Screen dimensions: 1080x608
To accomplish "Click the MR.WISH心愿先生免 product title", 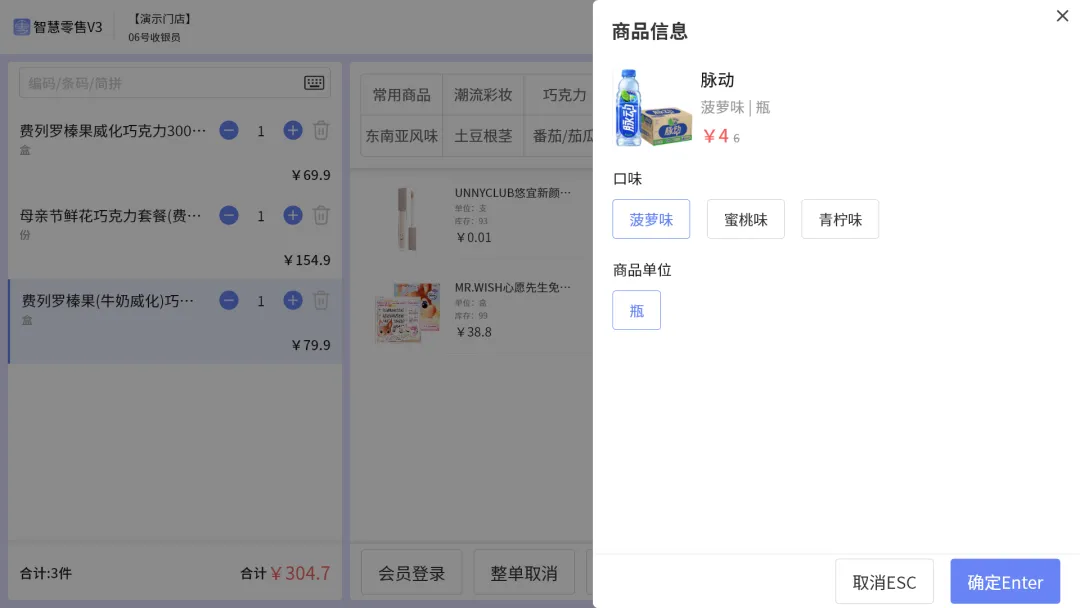I will tap(512, 287).
